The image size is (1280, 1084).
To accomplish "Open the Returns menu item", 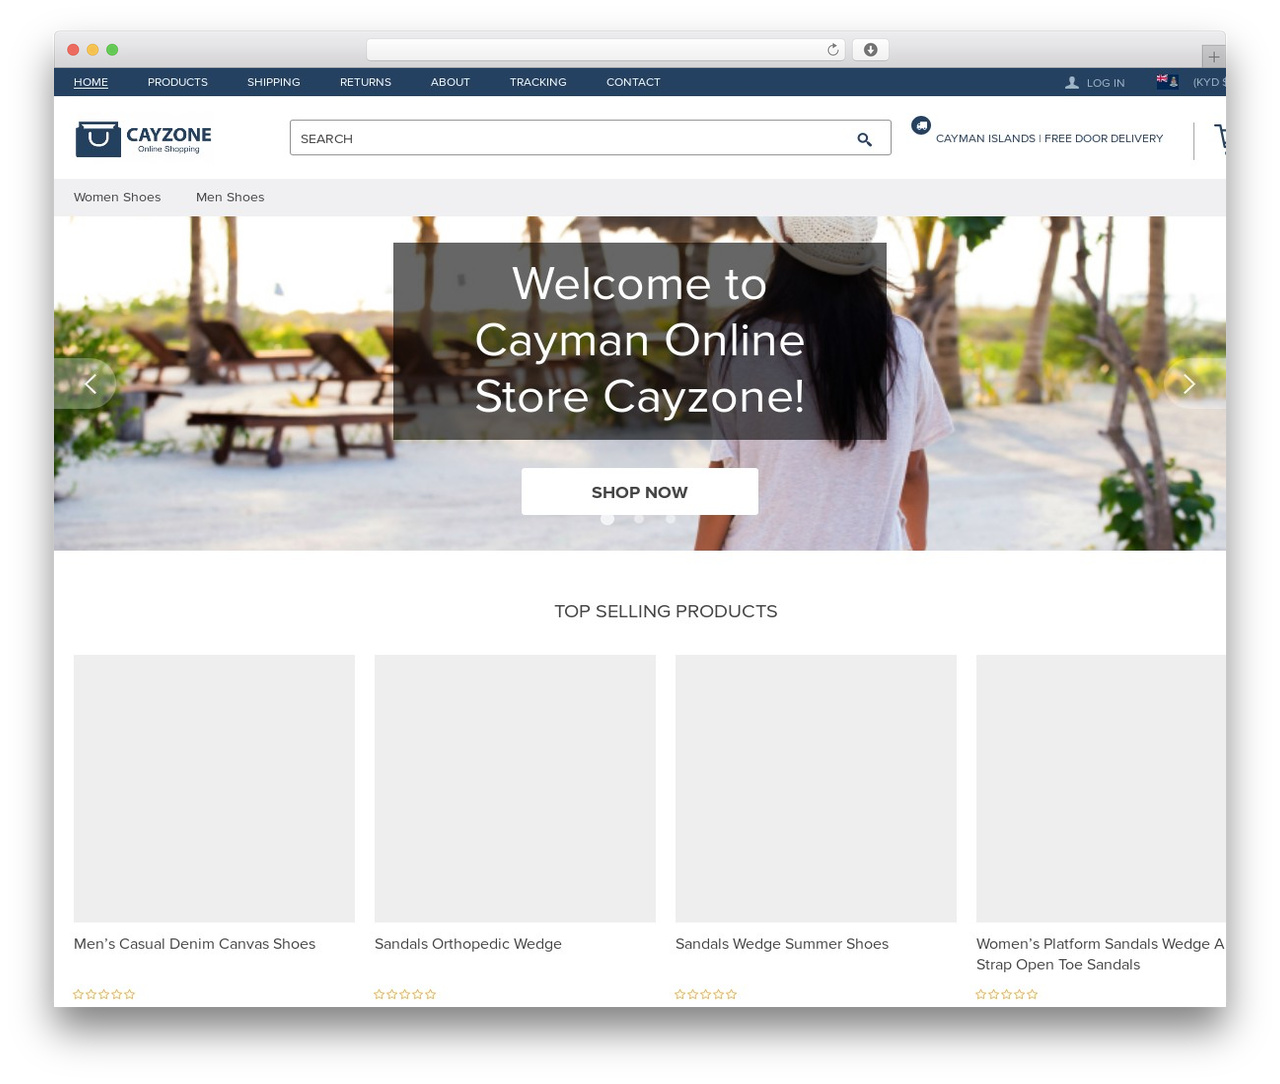I will [x=365, y=82].
